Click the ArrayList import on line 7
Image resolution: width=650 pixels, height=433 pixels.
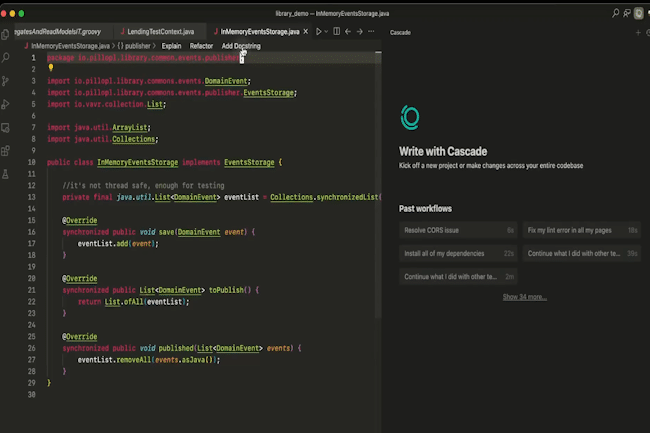[129, 127]
